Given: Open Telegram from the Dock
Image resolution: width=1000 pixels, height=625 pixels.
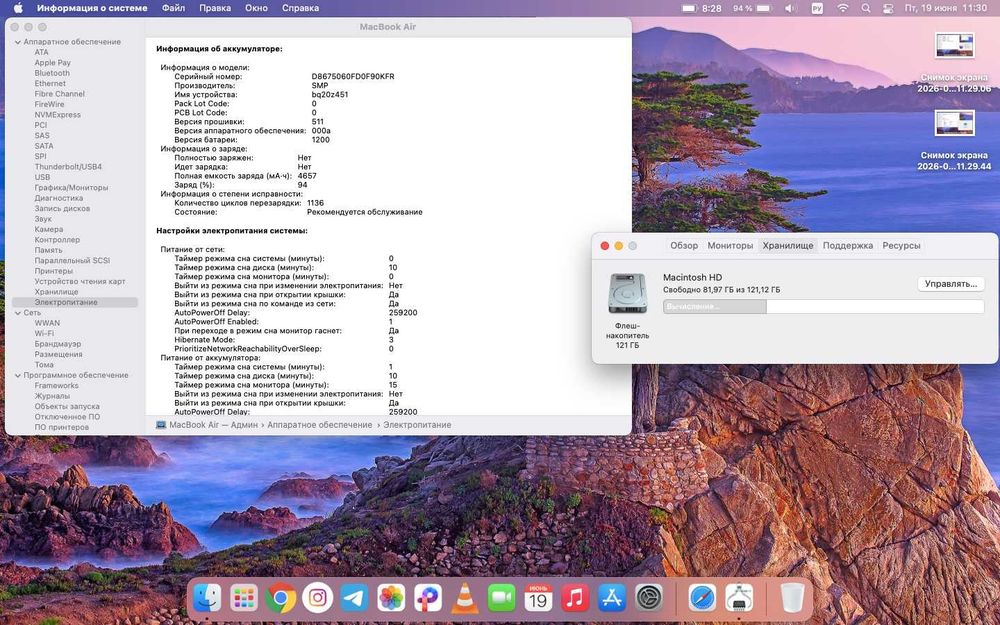Looking at the screenshot, I should pyautogui.click(x=354, y=598).
